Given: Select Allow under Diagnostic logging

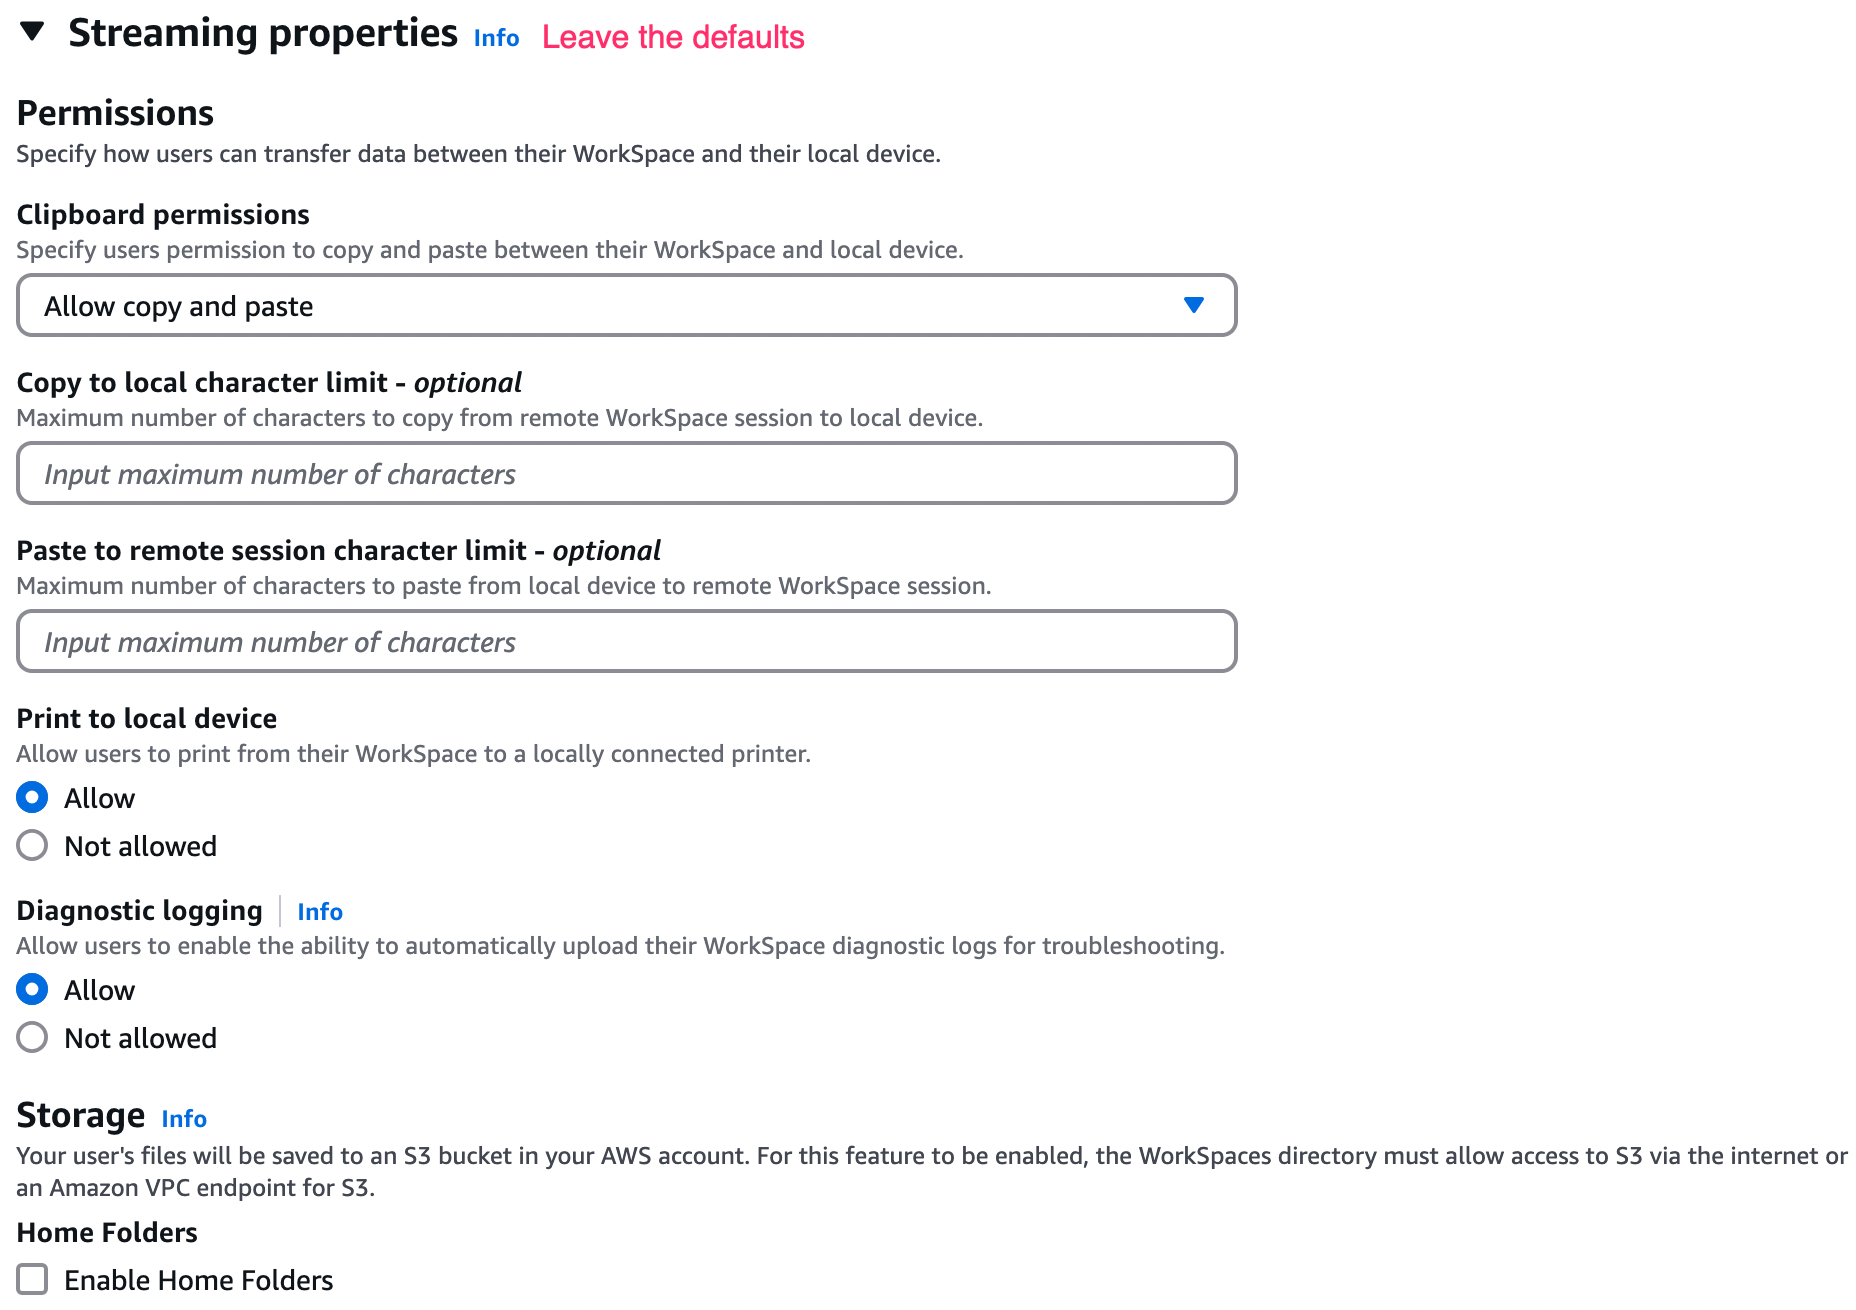Looking at the screenshot, I should (32, 989).
